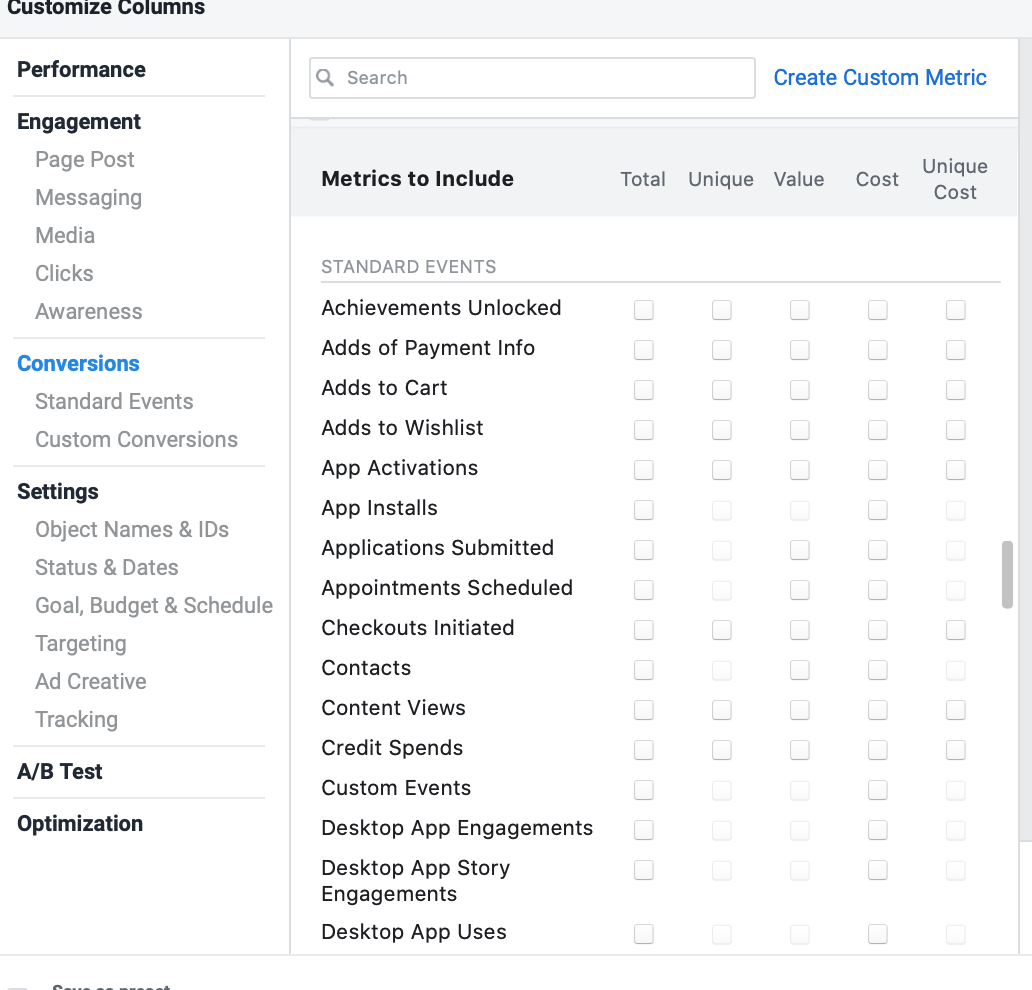Open the Custom Conversions category
The height and width of the screenshot is (990, 1032).
(137, 439)
